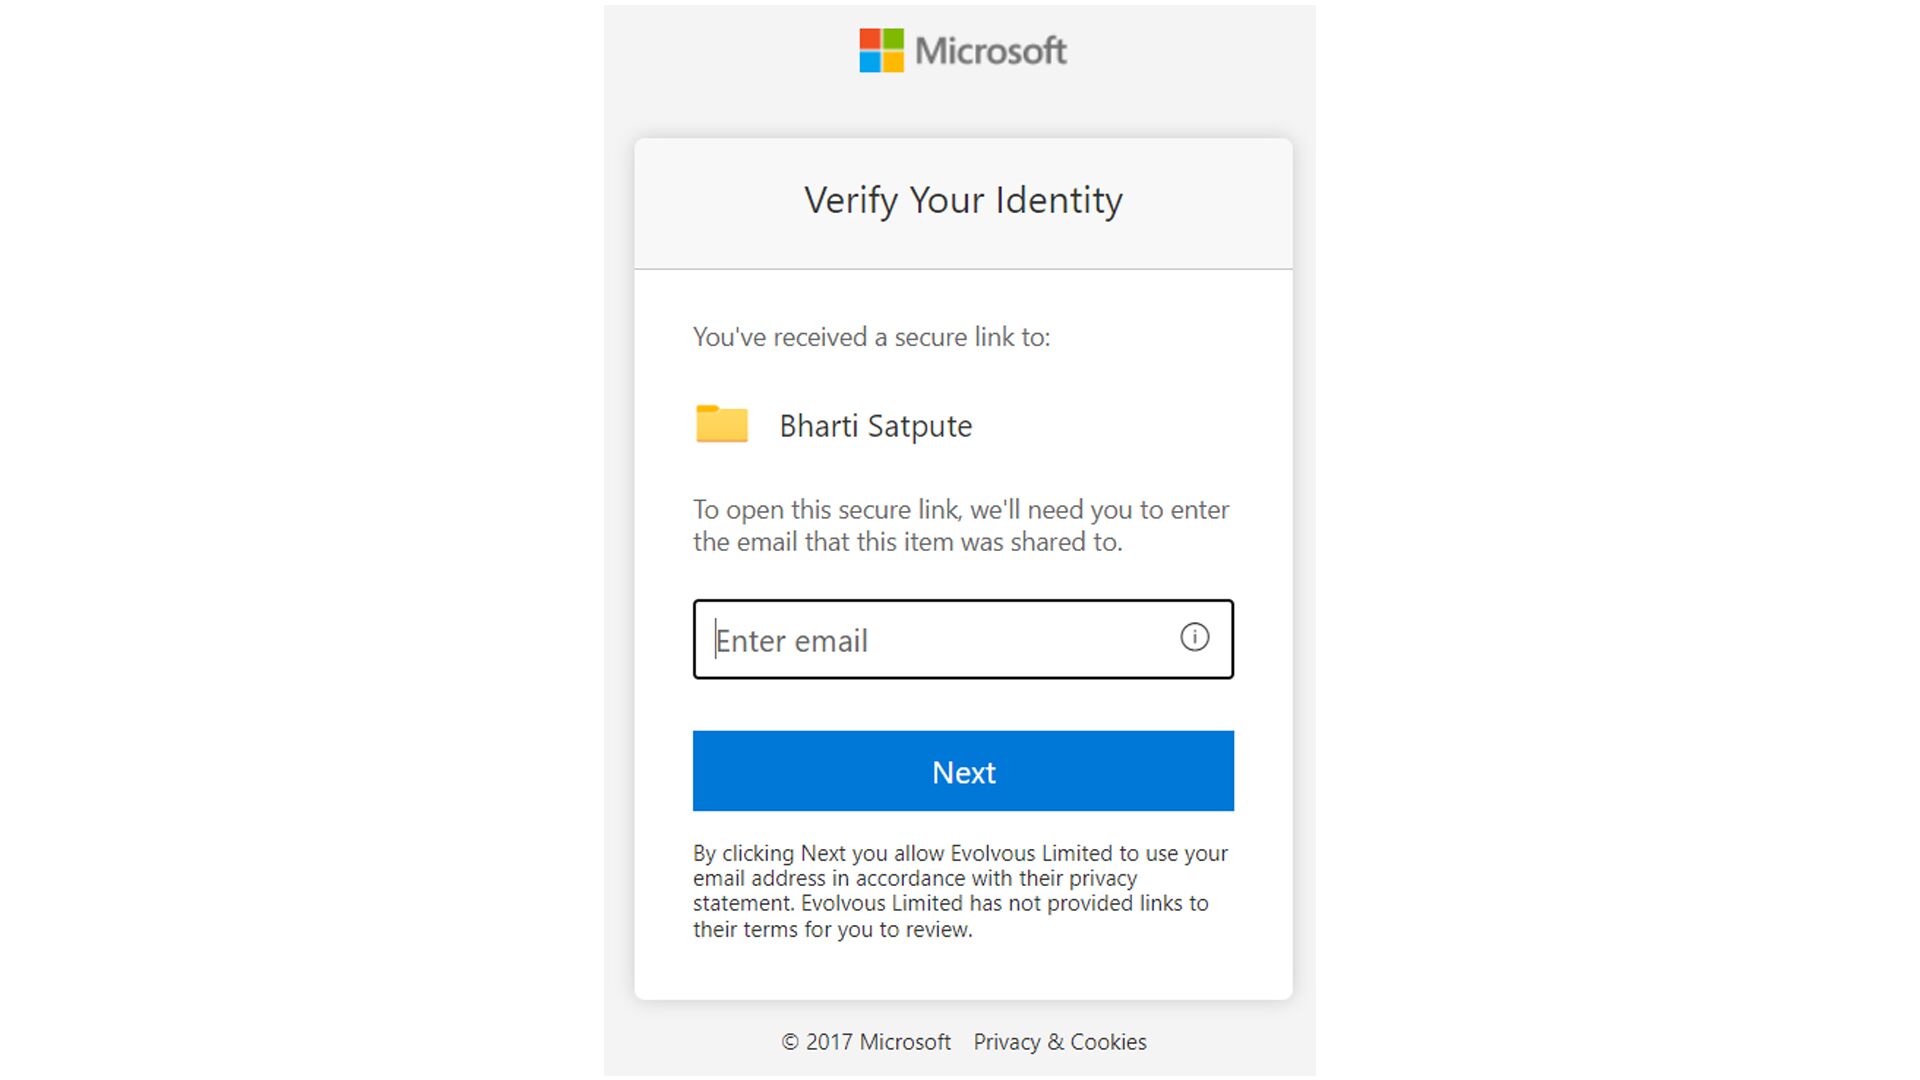The height and width of the screenshot is (1080, 1920).
Task: Click empty white margin left of the page
Action: click(300, 540)
